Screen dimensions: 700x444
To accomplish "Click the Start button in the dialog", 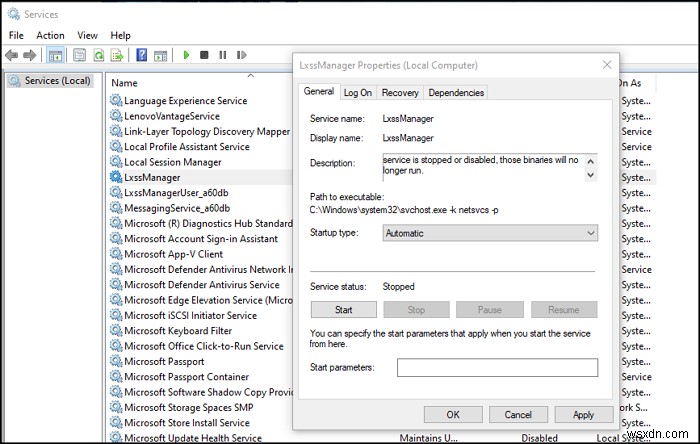I will click(x=343, y=310).
